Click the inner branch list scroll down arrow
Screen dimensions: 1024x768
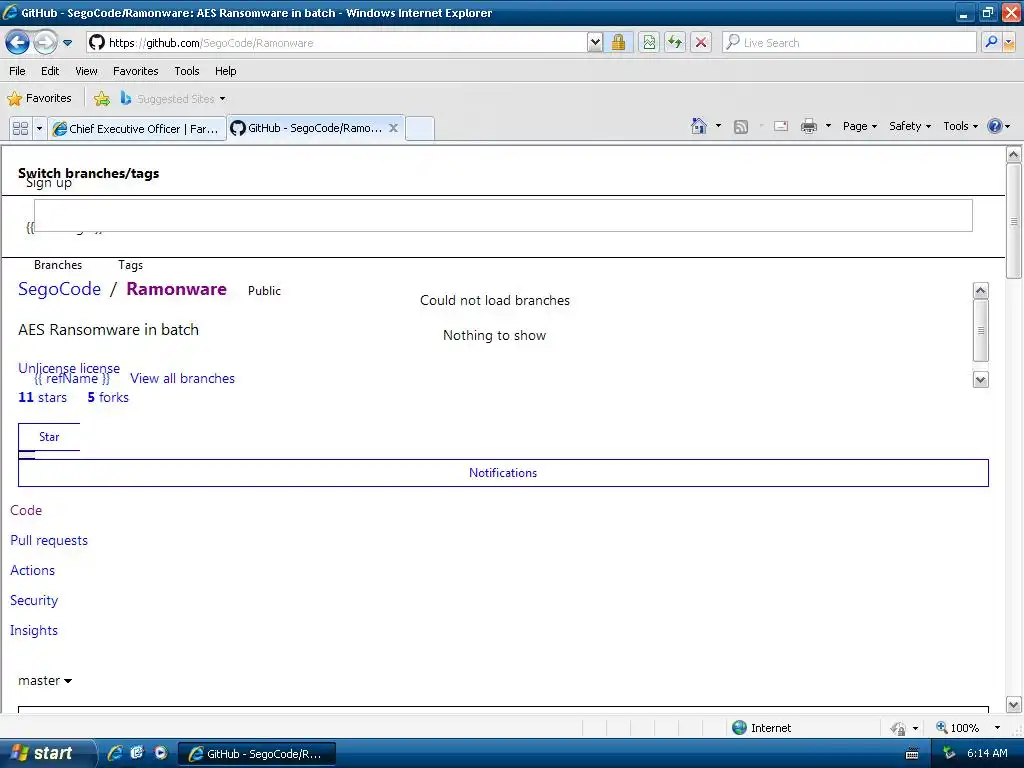980,379
